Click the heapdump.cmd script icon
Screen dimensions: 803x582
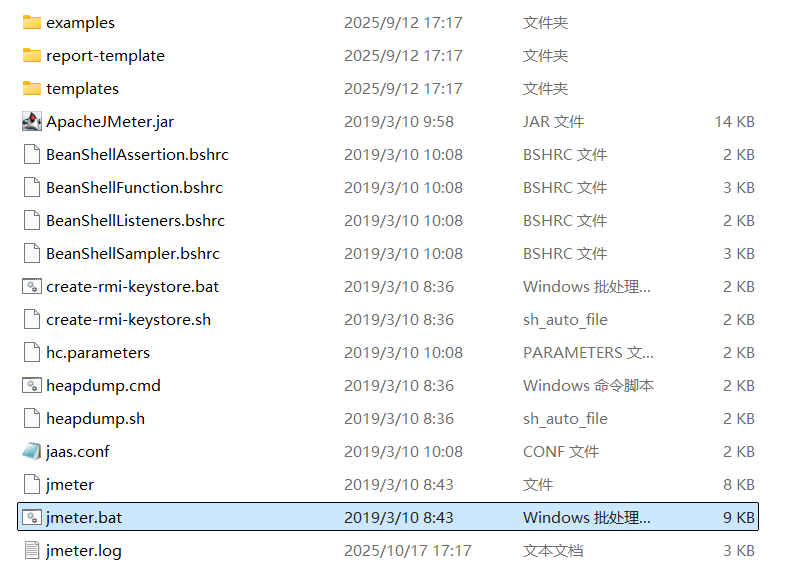[31, 385]
